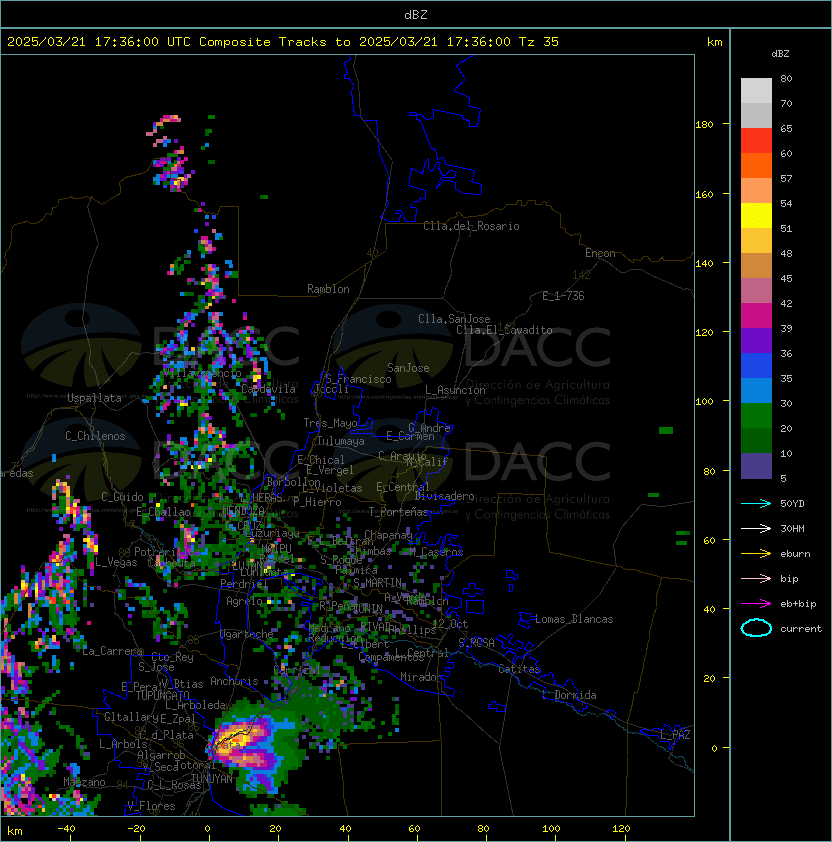Click the Uspallata place label
The image size is (832, 842).
[x=94, y=398]
